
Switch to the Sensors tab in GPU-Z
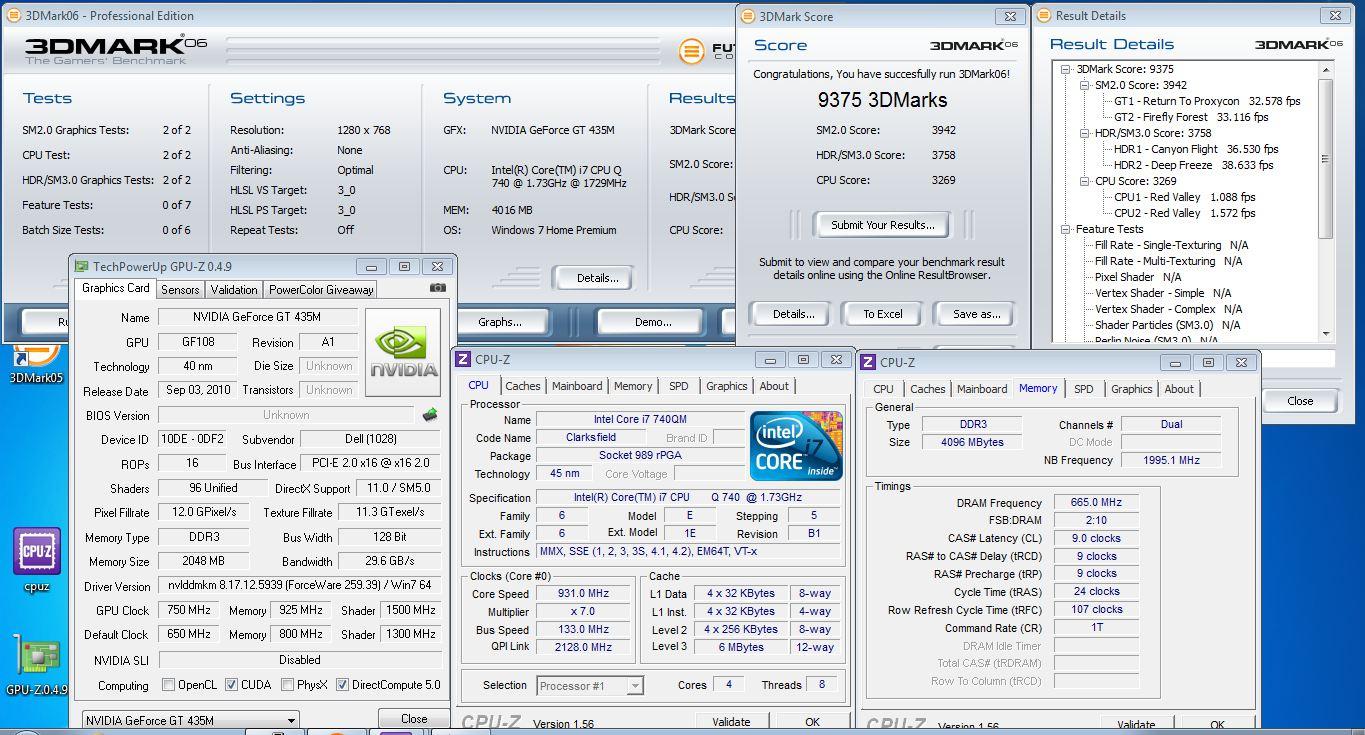pos(180,290)
